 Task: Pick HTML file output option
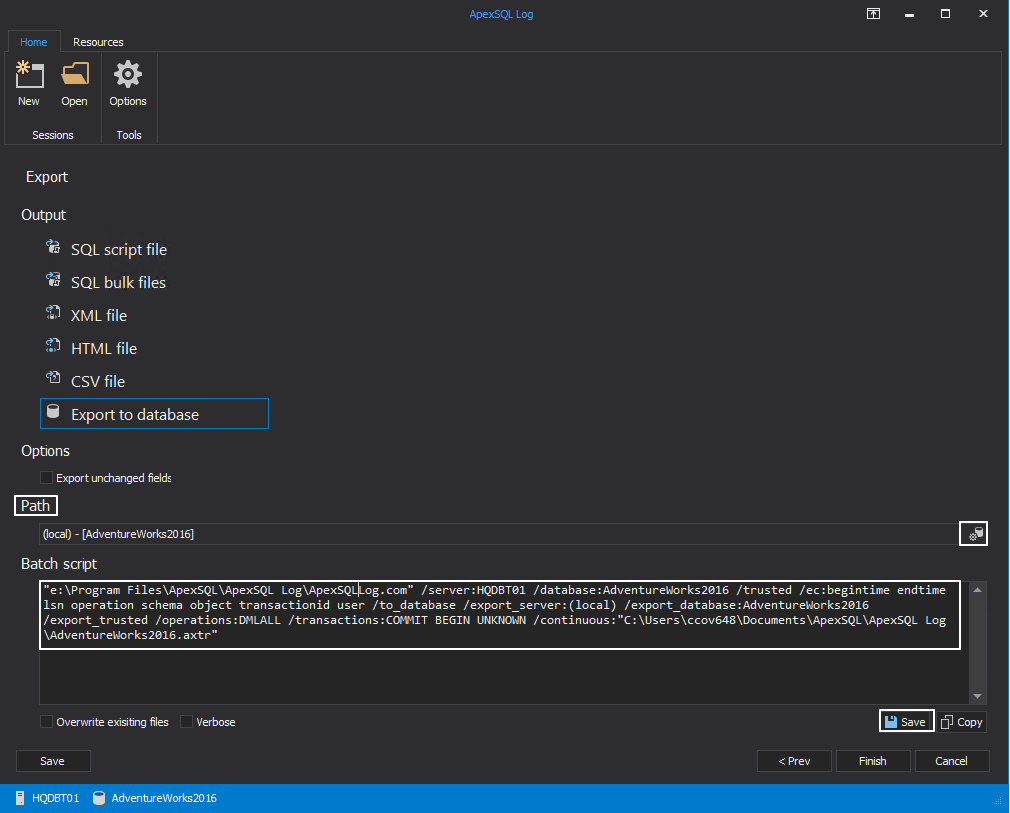[103, 349]
